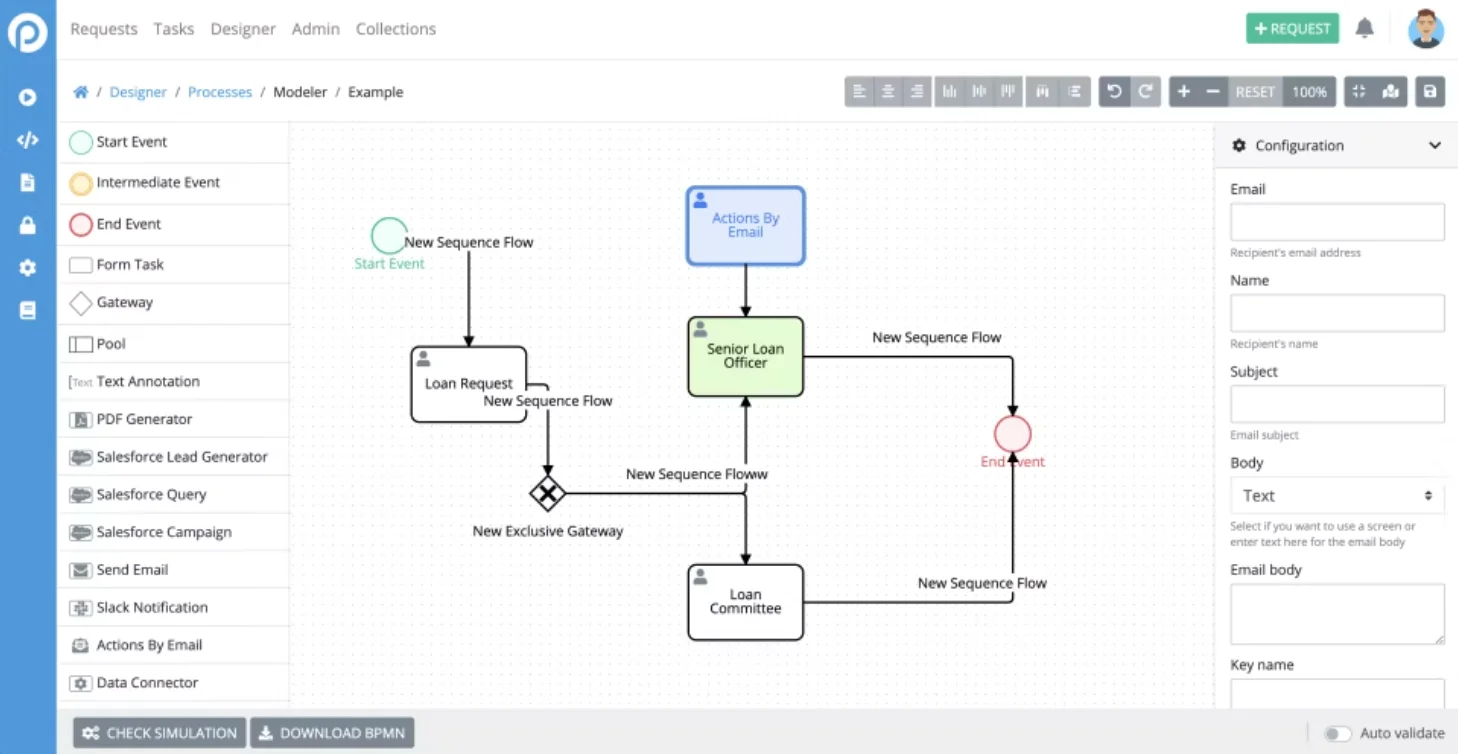Image resolution: width=1458 pixels, height=754 pixels.
Task: Select the Slack Notification palette icon
Action: point(83,607)
